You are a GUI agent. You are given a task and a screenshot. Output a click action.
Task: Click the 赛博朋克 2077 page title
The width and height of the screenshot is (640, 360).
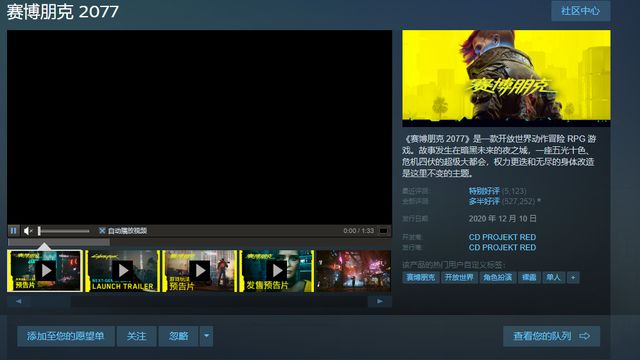click(x=63, y=12)
